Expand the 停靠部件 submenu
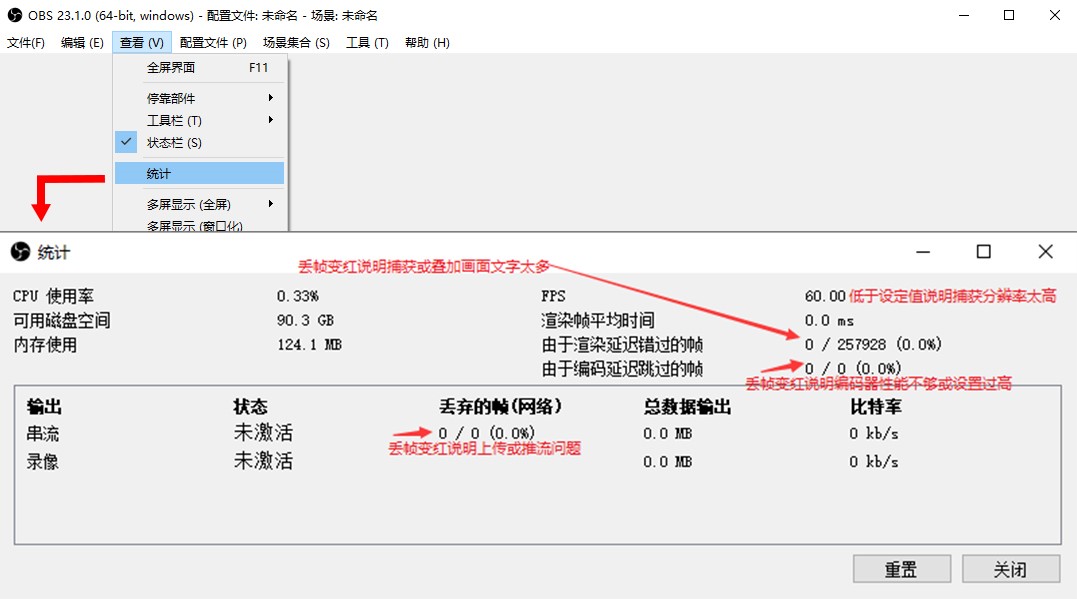This screenshot has width=1077, height=599. (x=180, y=97)
